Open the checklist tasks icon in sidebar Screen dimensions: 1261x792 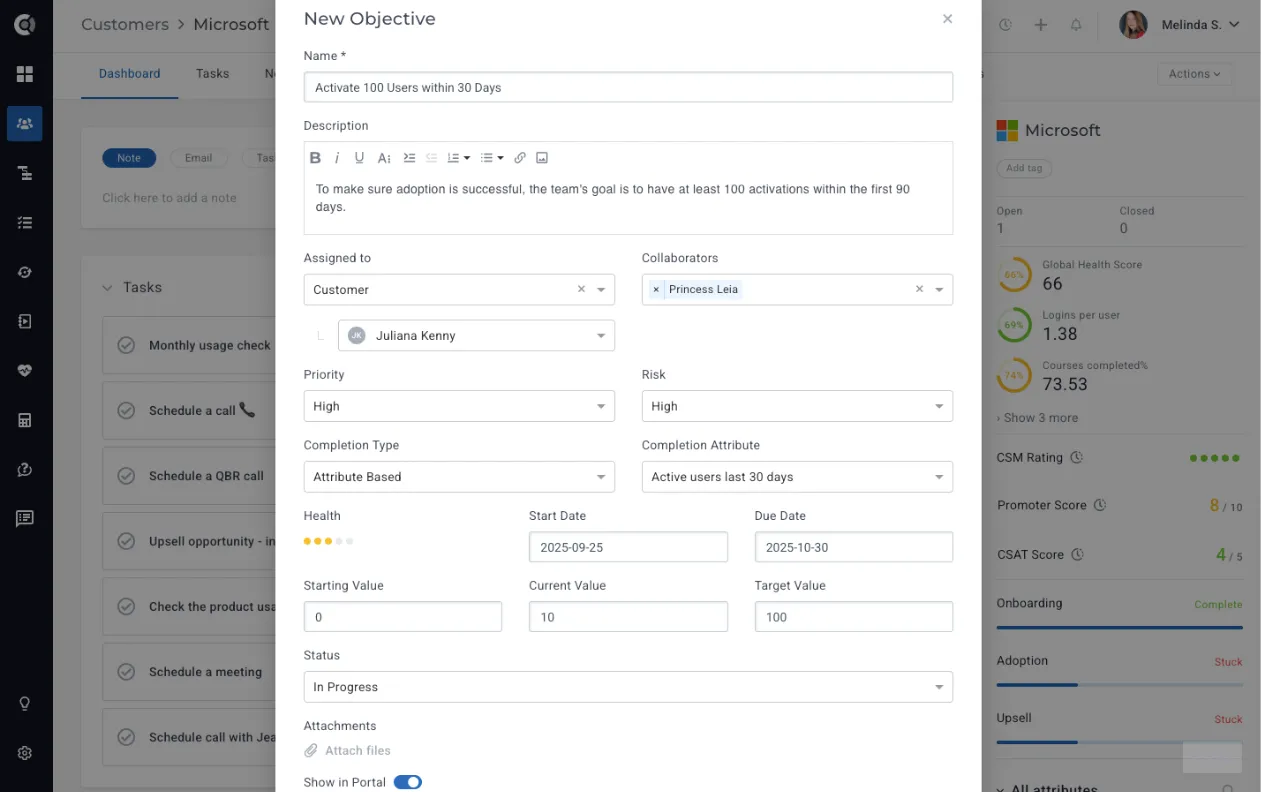click(x=25, y=223)
